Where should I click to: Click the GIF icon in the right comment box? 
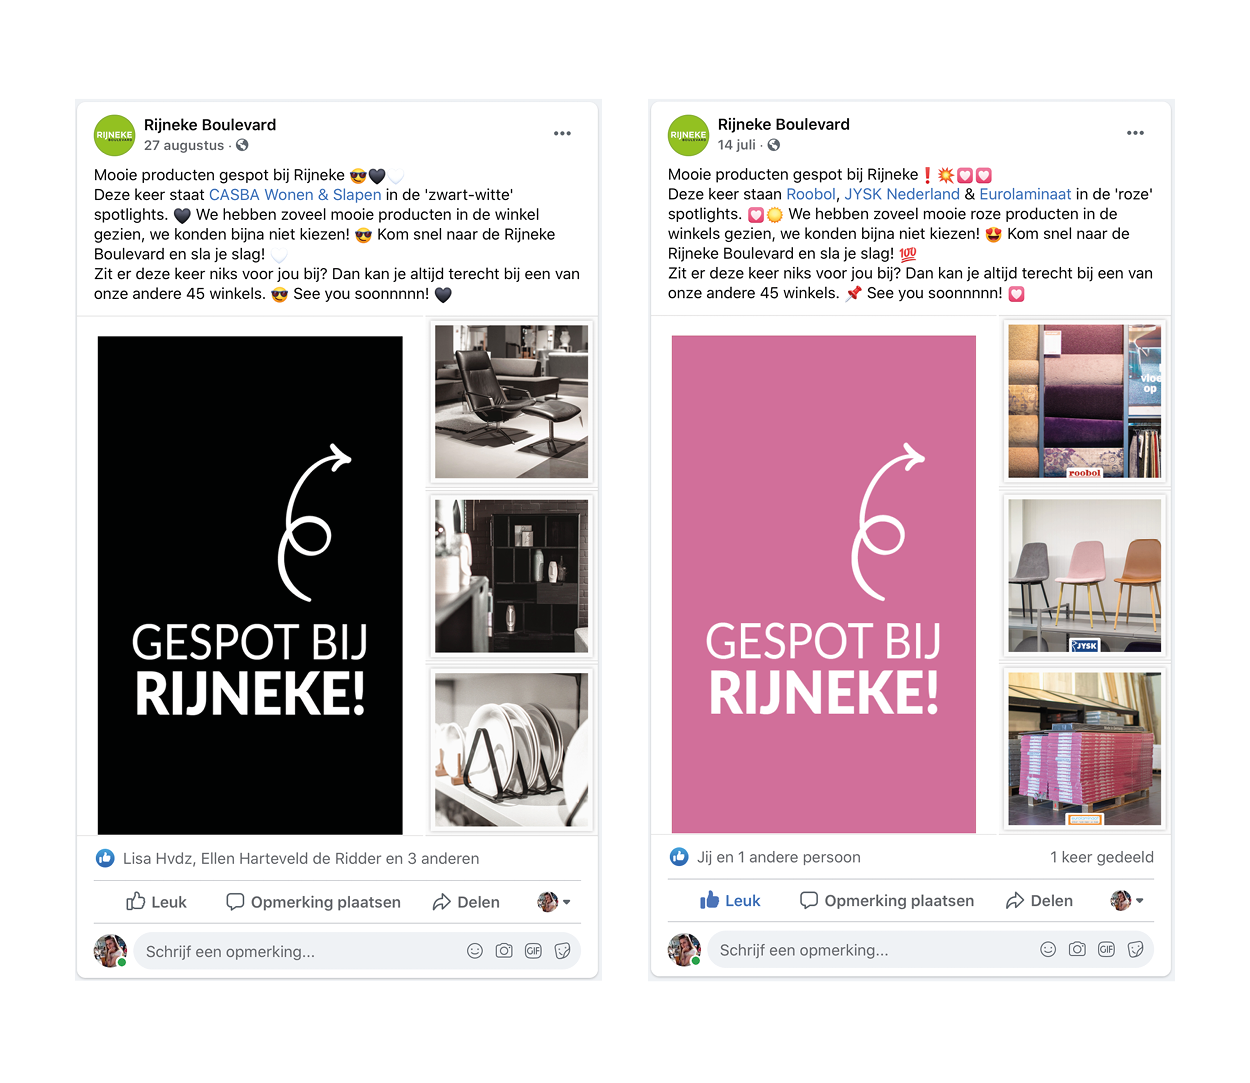click(x=1106, y=949)
